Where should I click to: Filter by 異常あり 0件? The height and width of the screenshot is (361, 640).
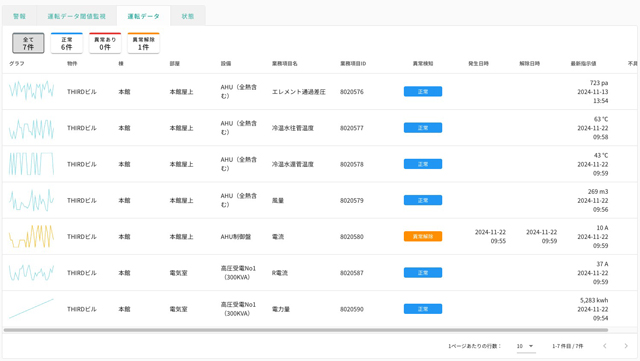(105, 43)
